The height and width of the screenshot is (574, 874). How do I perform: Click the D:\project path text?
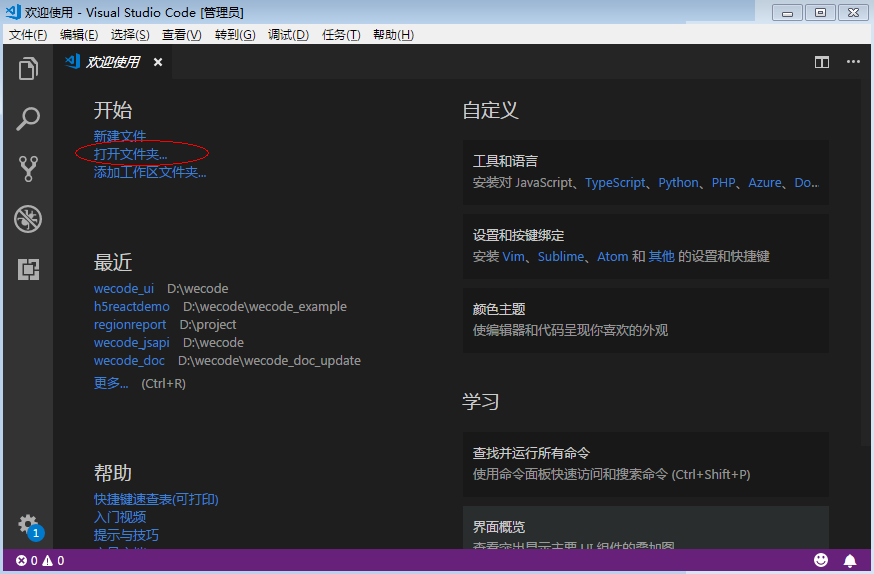[208, 324]
